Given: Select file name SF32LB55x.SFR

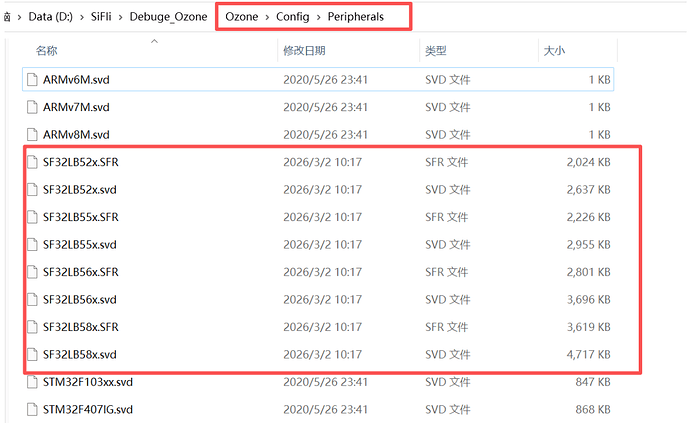Looking at the screenshot, I should click(x=81, y=217).
